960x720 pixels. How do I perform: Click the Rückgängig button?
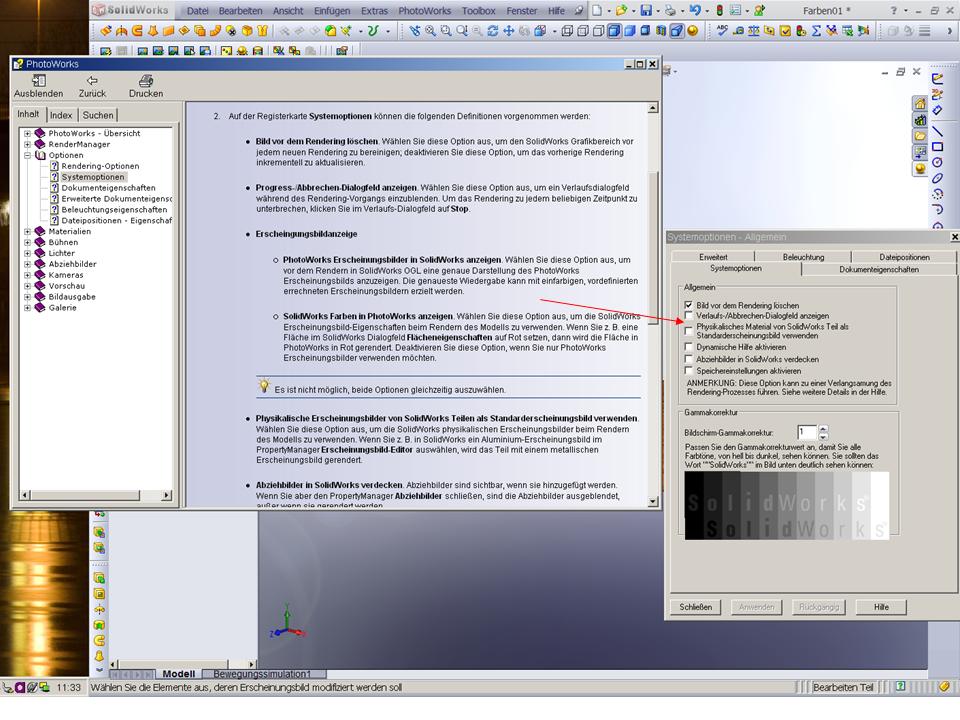point(819,607)
